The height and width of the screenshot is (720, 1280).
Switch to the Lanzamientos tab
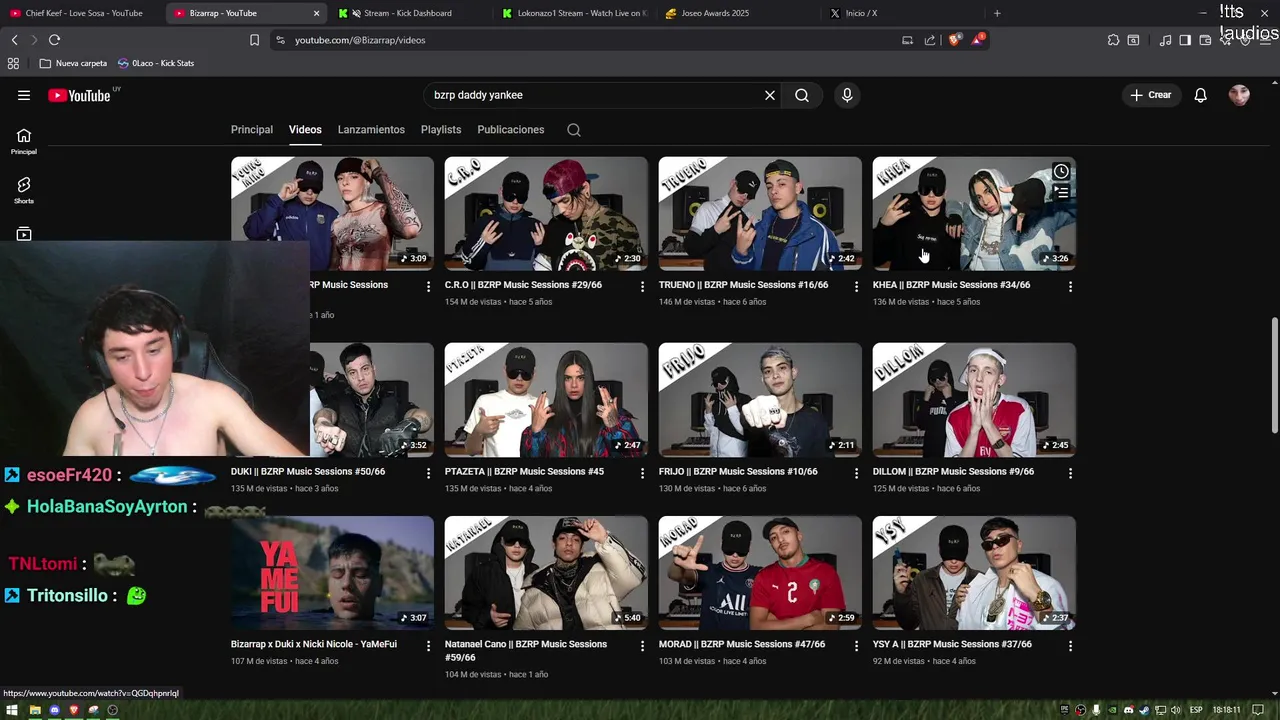click(371, 130)
